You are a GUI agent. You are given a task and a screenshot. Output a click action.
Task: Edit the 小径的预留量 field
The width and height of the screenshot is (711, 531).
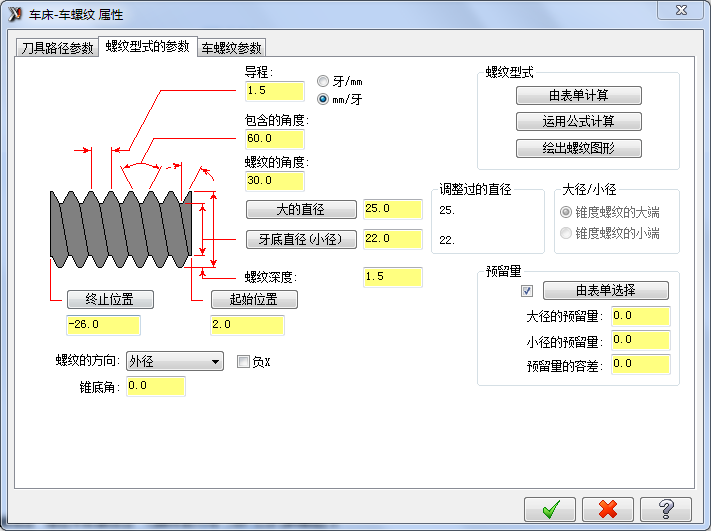[x=641, y=340]
